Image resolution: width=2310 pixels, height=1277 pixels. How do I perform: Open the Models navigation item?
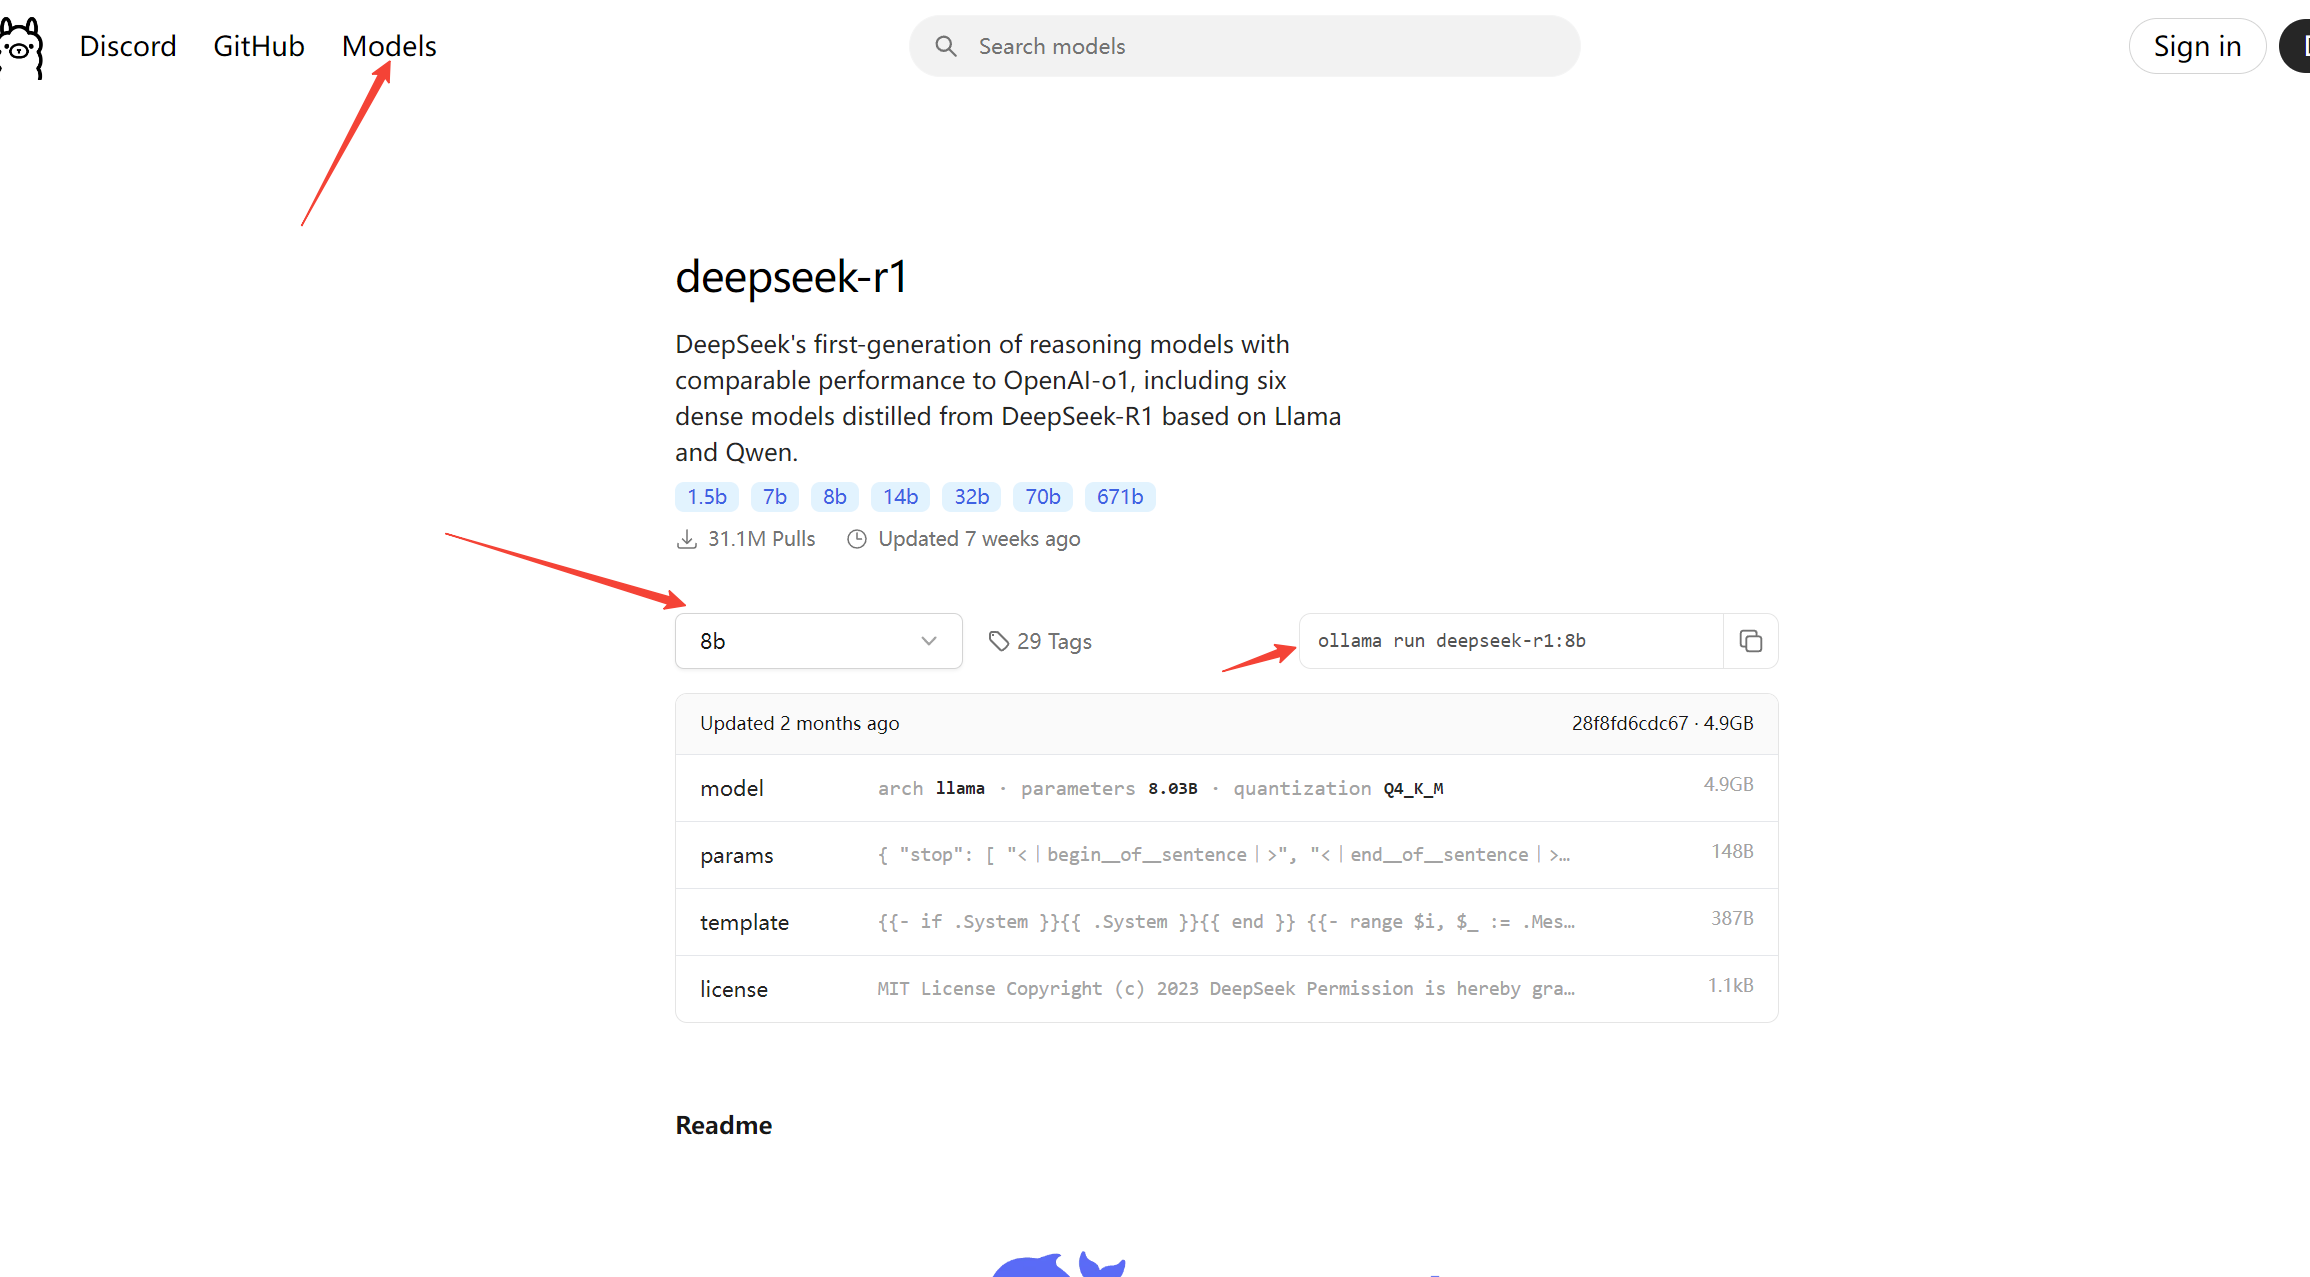click(x=388, y=45)
